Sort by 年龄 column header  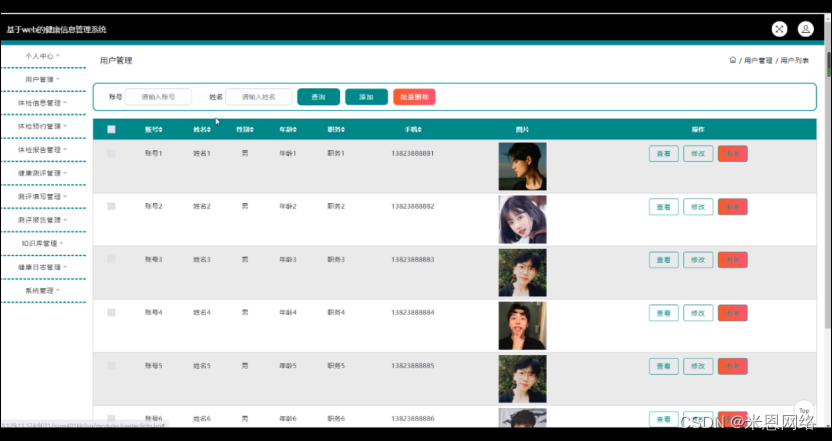[x=288, y=129]
